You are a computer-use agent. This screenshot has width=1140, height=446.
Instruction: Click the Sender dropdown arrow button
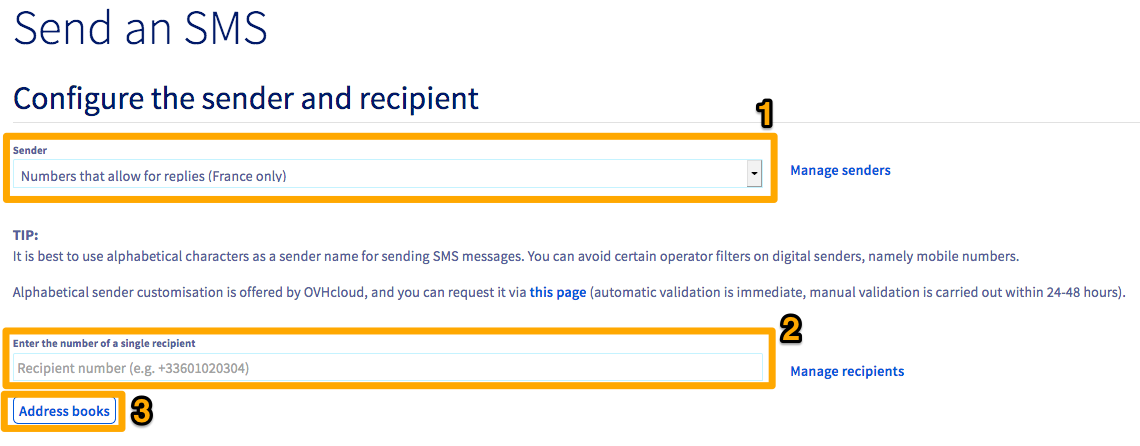[754, 175]
